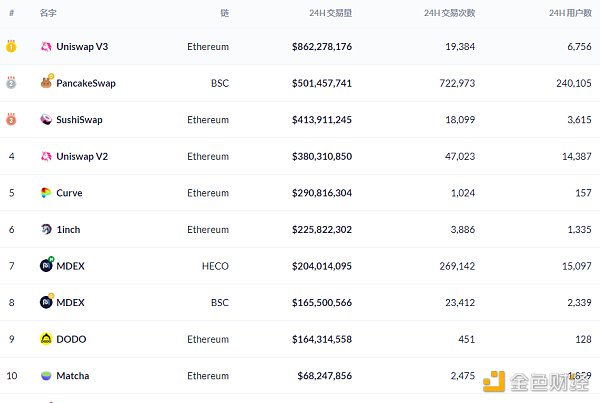Image resolution: width=600 pixels, height=403 pixels.
Task: Click the DODO yellow bird icon
Action: (x=46, y=339)
